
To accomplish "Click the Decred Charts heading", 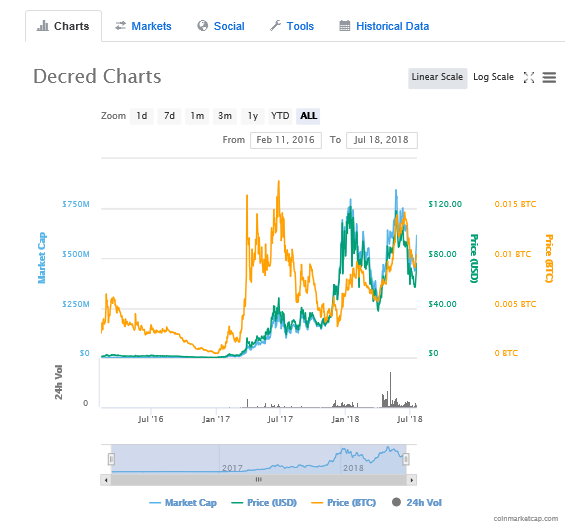I will pos(97,76).
